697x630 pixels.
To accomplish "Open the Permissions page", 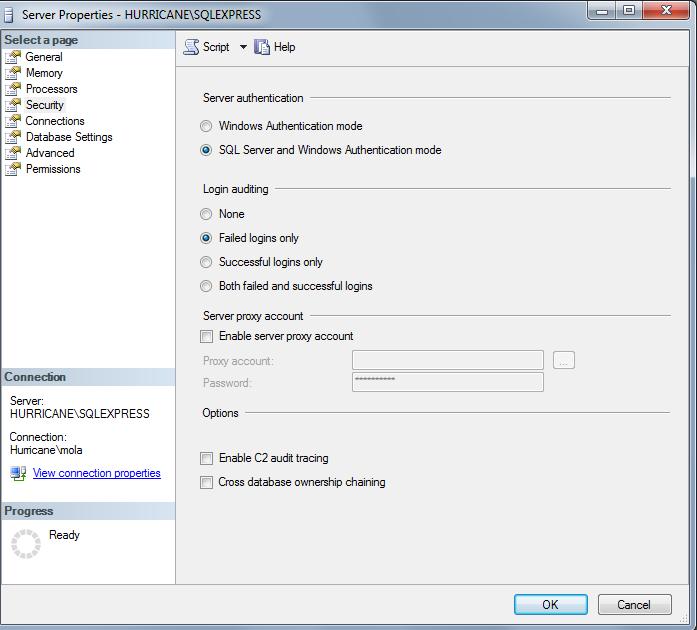I will (x=53, y=169).
